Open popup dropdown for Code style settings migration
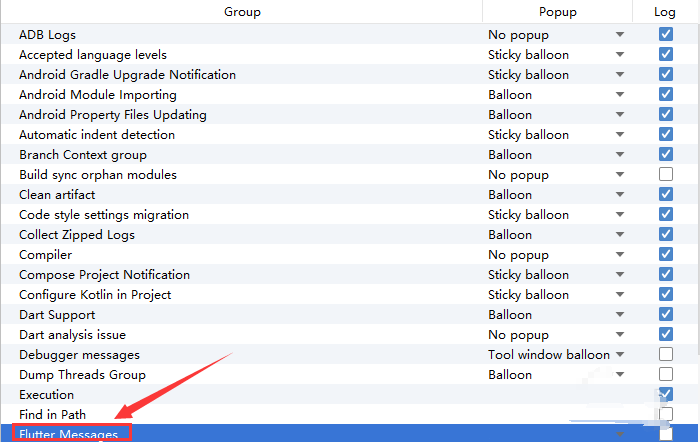This screenshot has width=700, height=442. [620, 214]
